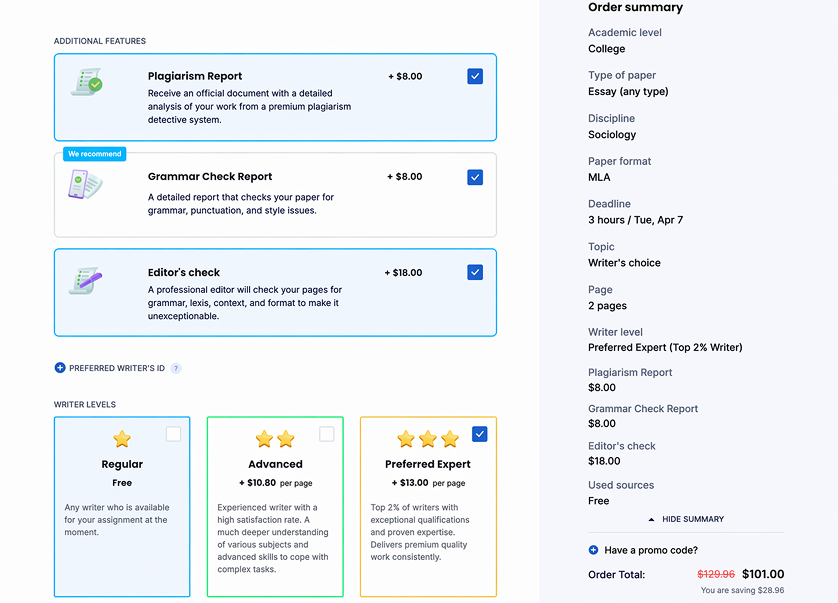Uncheck the Editor's check checkbox
The width and height of the screenshot is (838, 603).
(475, 272)
